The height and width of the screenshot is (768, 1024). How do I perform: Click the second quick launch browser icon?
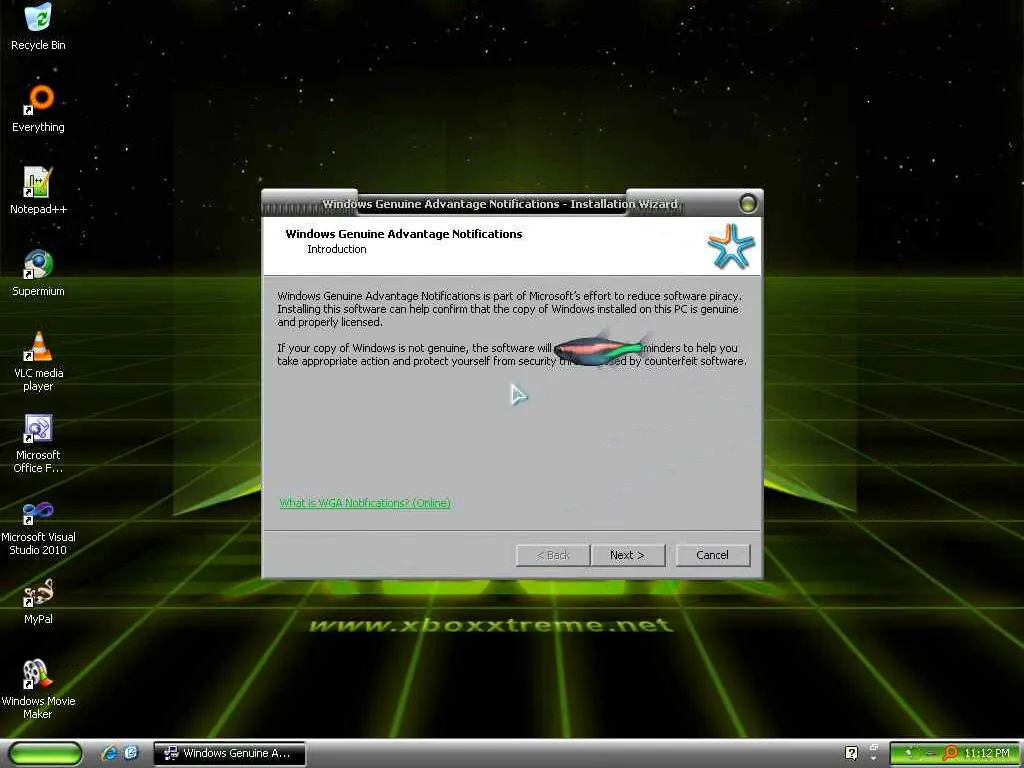[131, 753]
